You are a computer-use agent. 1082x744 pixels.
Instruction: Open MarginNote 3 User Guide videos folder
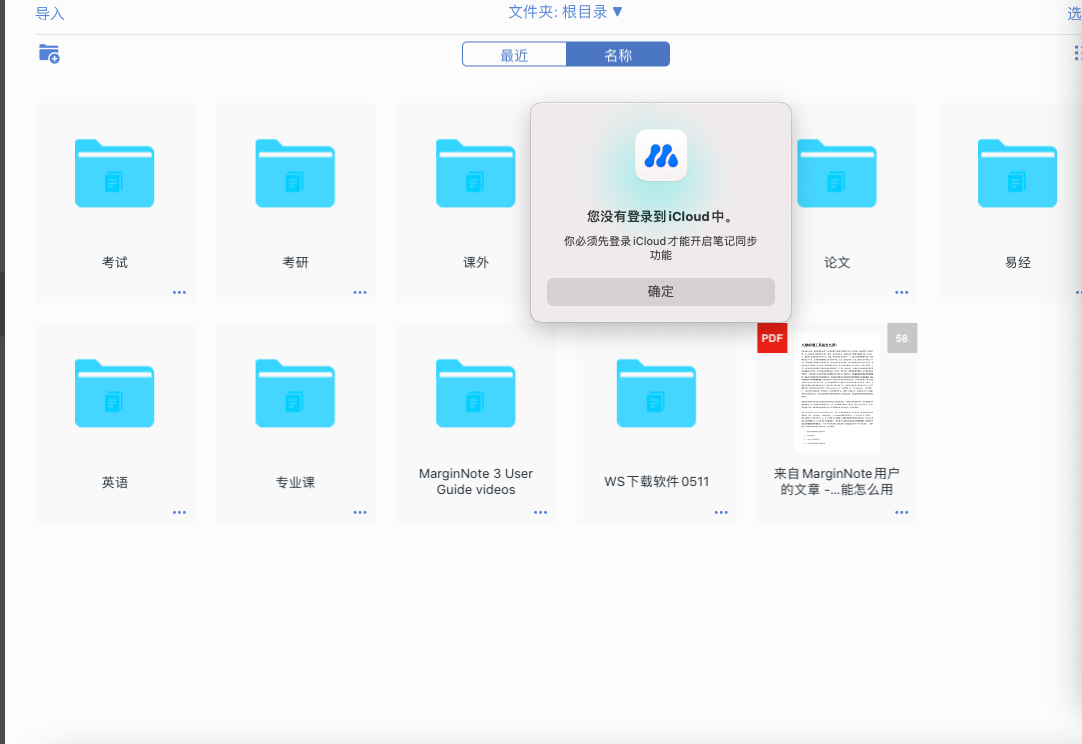click(x=475, y=393)
